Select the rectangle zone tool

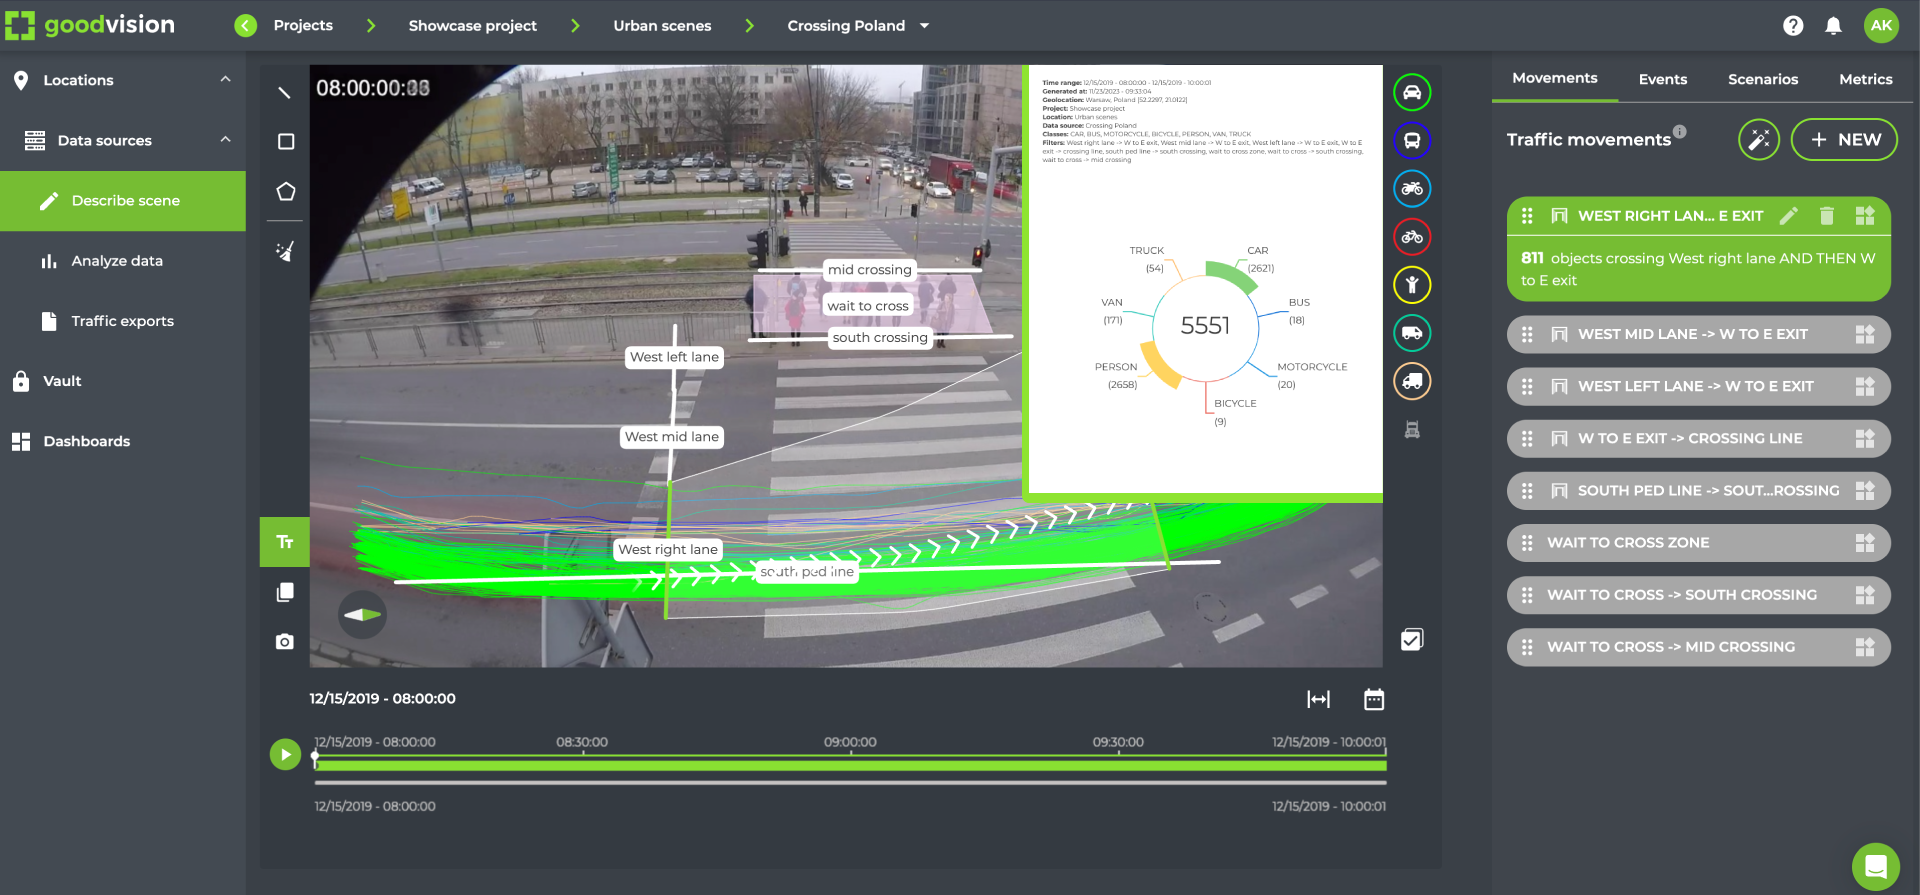click(285, 142)
